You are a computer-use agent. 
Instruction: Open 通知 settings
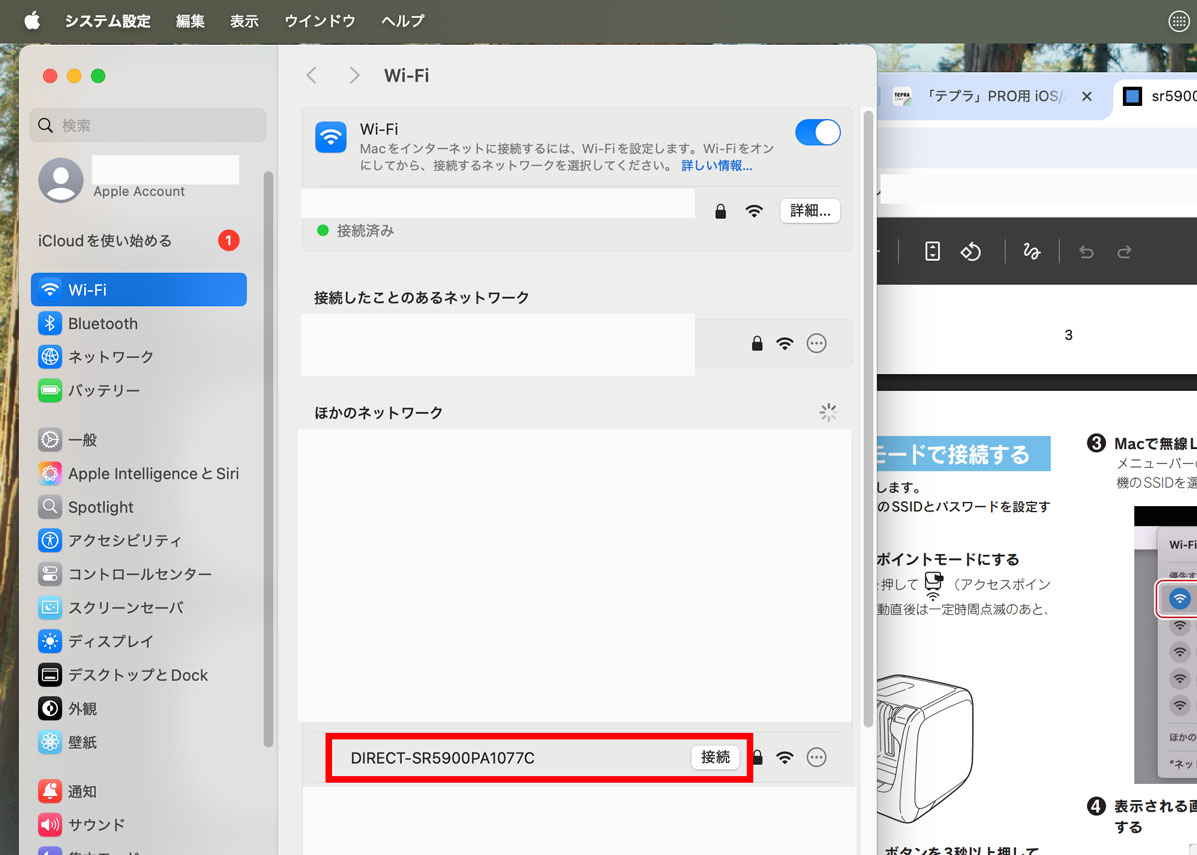(138, 792)
